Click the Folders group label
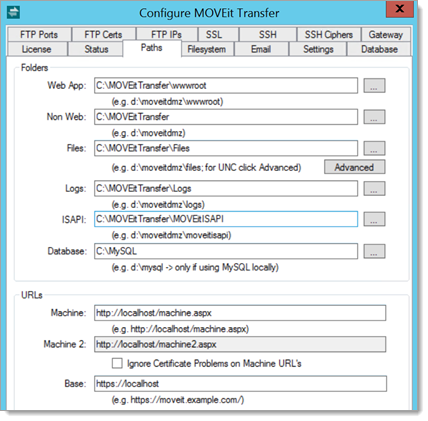428x421 pixels. 34,68
